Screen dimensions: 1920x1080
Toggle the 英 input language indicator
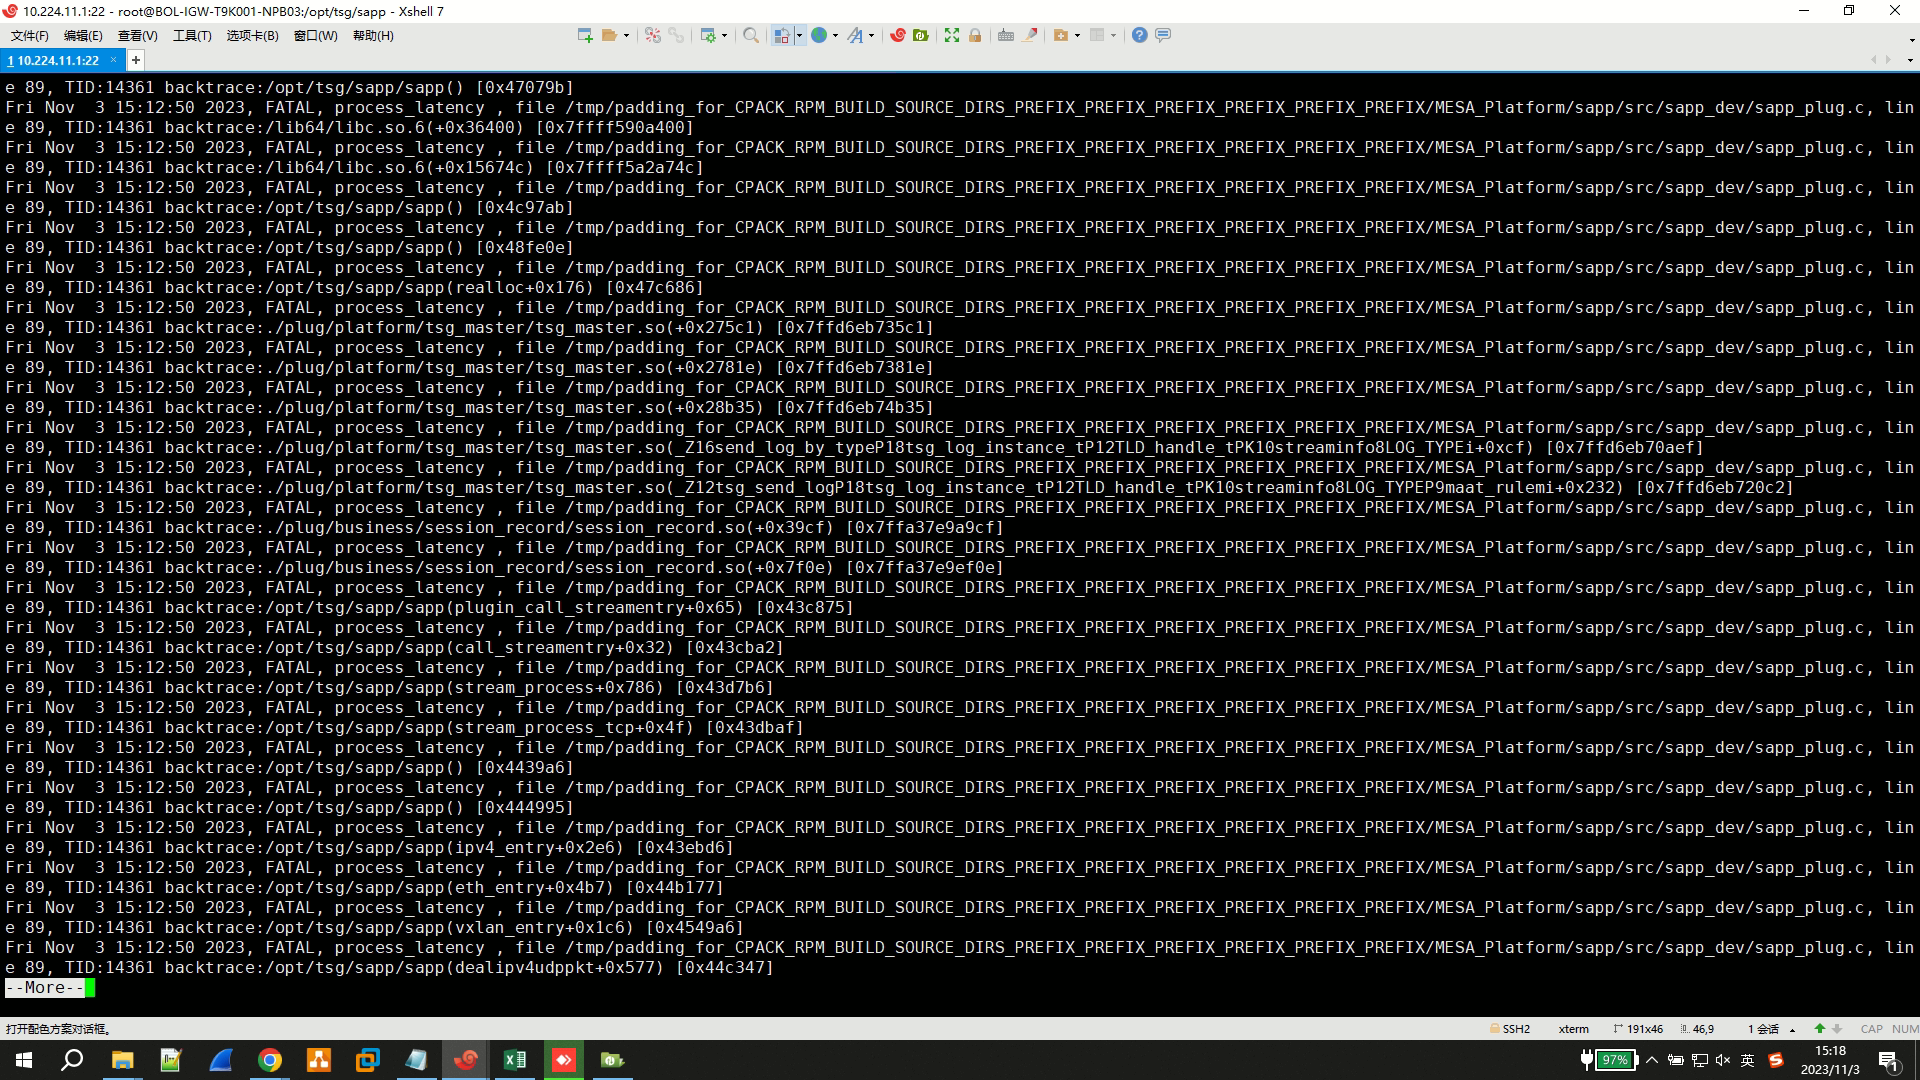[x=1747, y=1060]
